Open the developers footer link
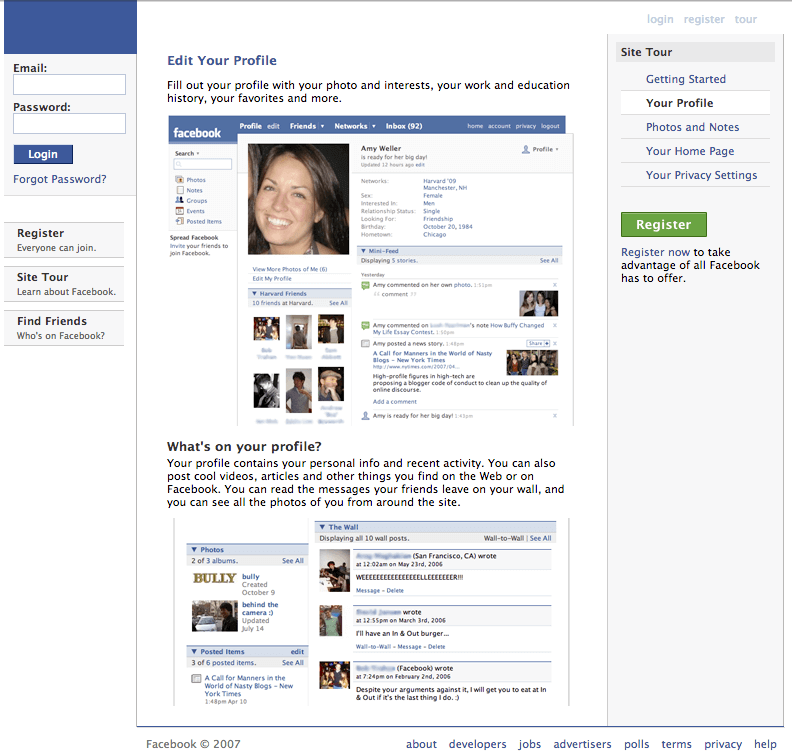This screenshot has width=792, height=755. coord(477,744)
